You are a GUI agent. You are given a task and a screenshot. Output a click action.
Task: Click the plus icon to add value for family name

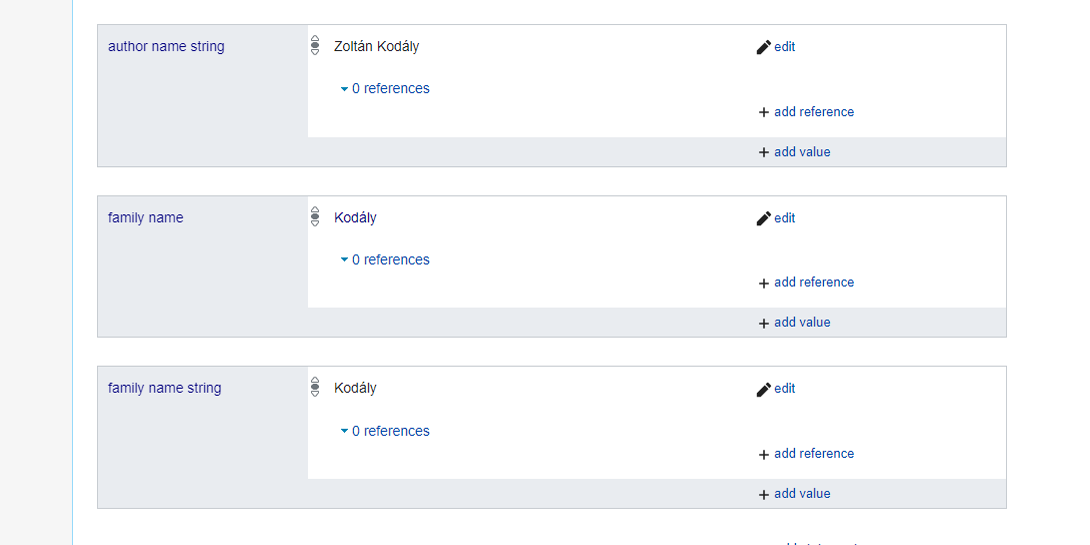pos(764,323)
